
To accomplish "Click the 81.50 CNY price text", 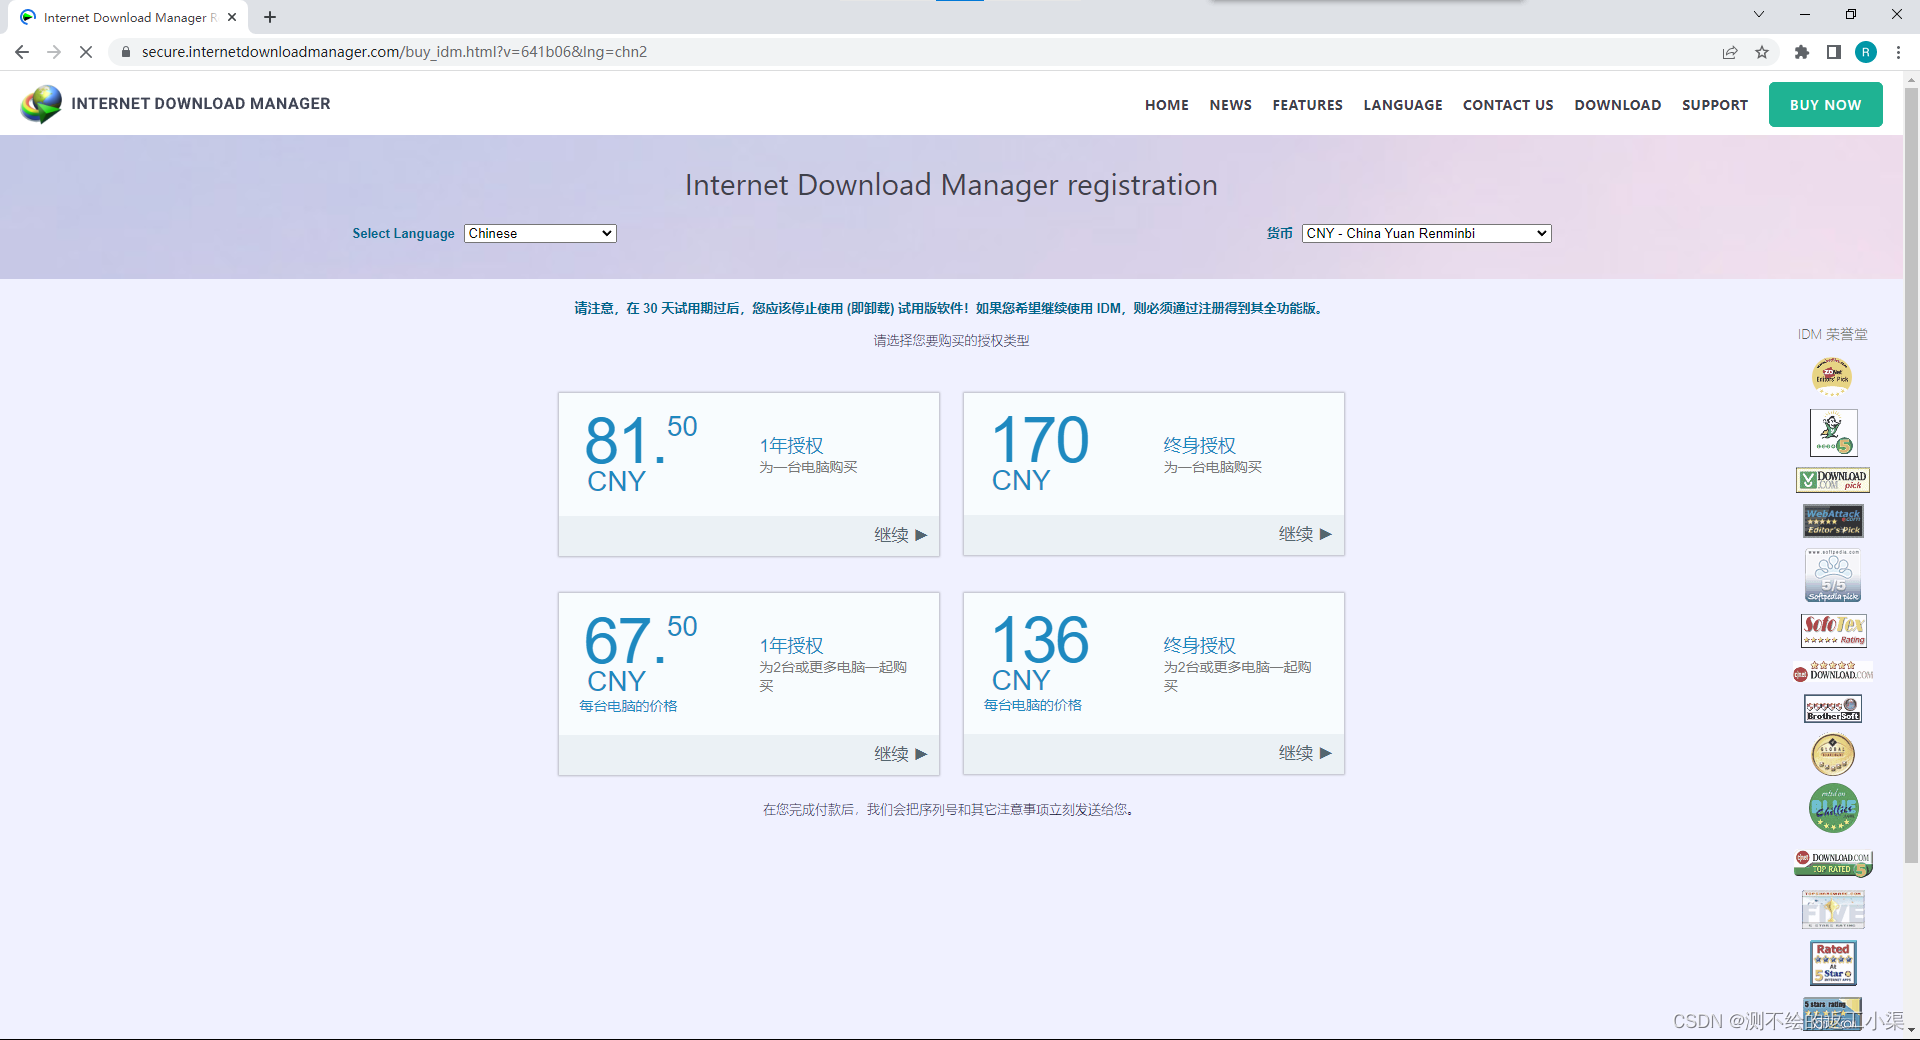I will point(640,453).
